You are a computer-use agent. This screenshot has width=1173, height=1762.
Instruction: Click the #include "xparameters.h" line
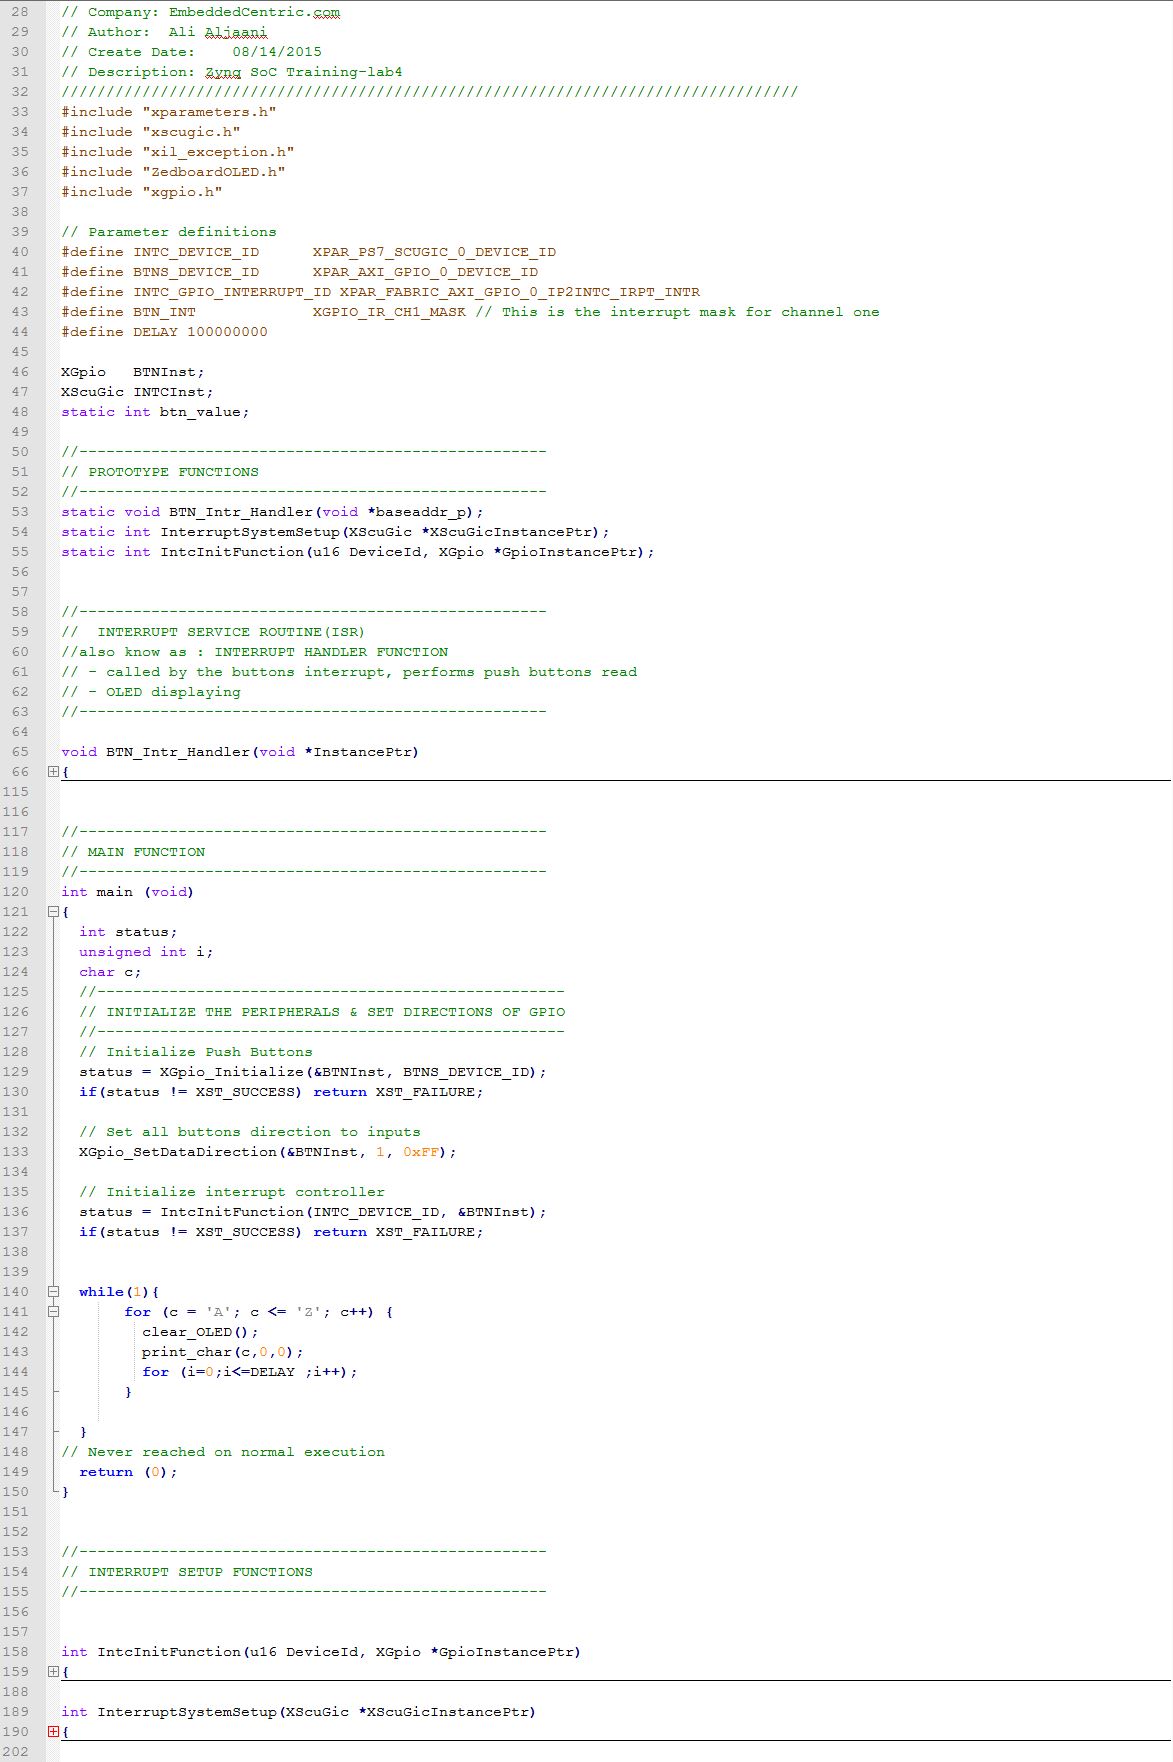click(x=169, y=112)
